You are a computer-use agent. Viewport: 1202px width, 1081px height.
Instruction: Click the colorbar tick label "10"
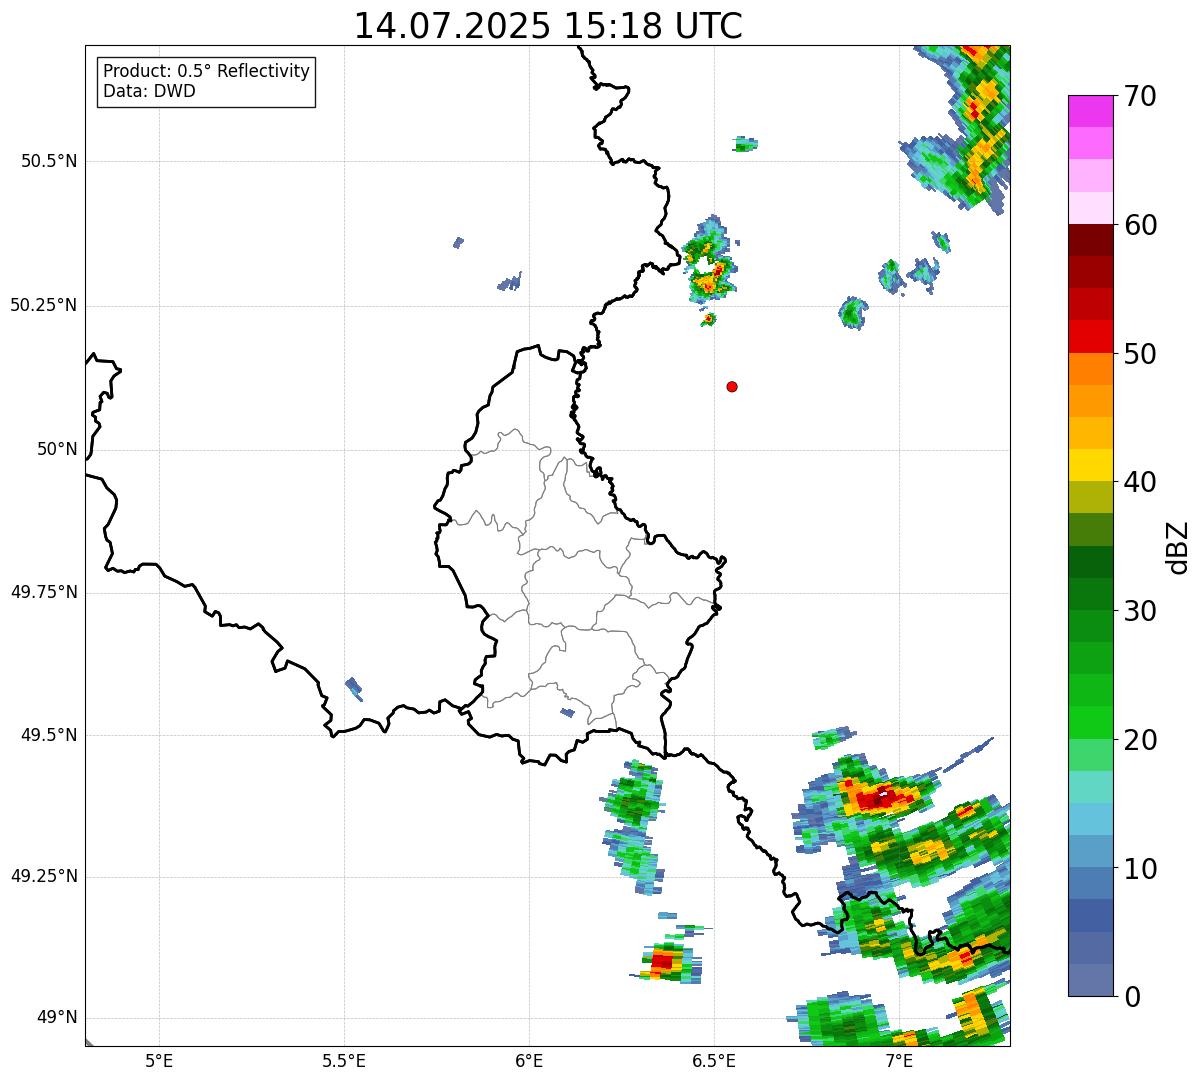click(1140, 869)
